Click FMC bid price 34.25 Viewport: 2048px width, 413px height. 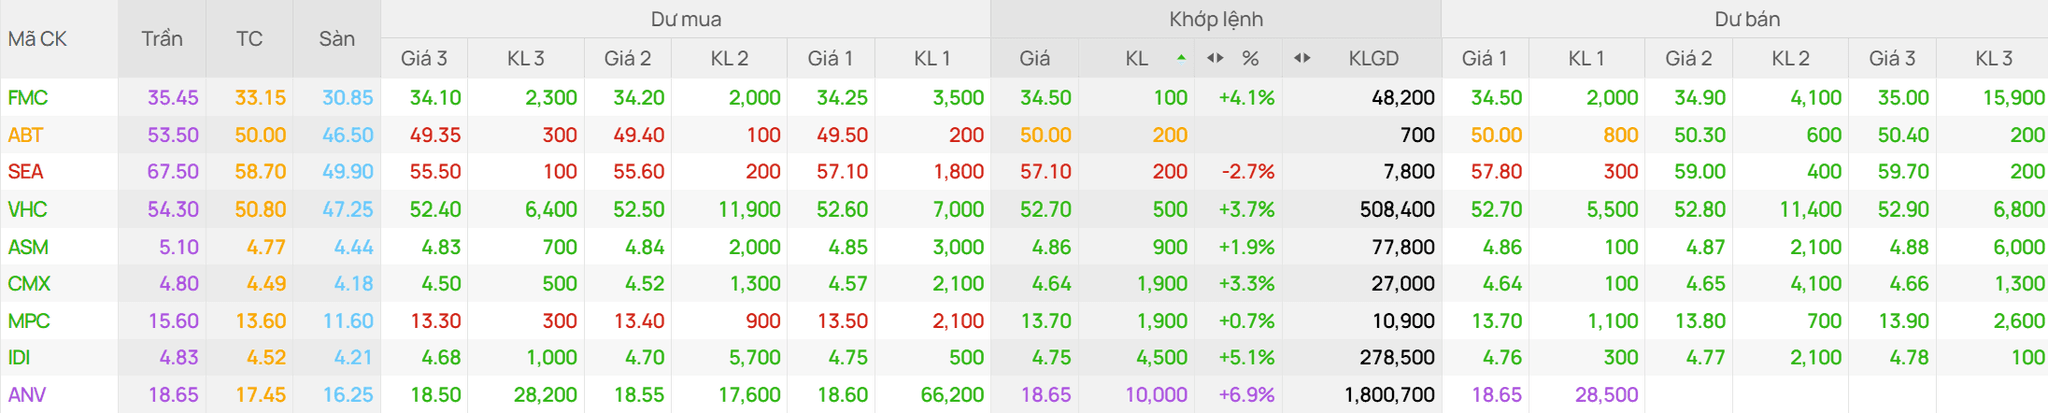point(842,98)
